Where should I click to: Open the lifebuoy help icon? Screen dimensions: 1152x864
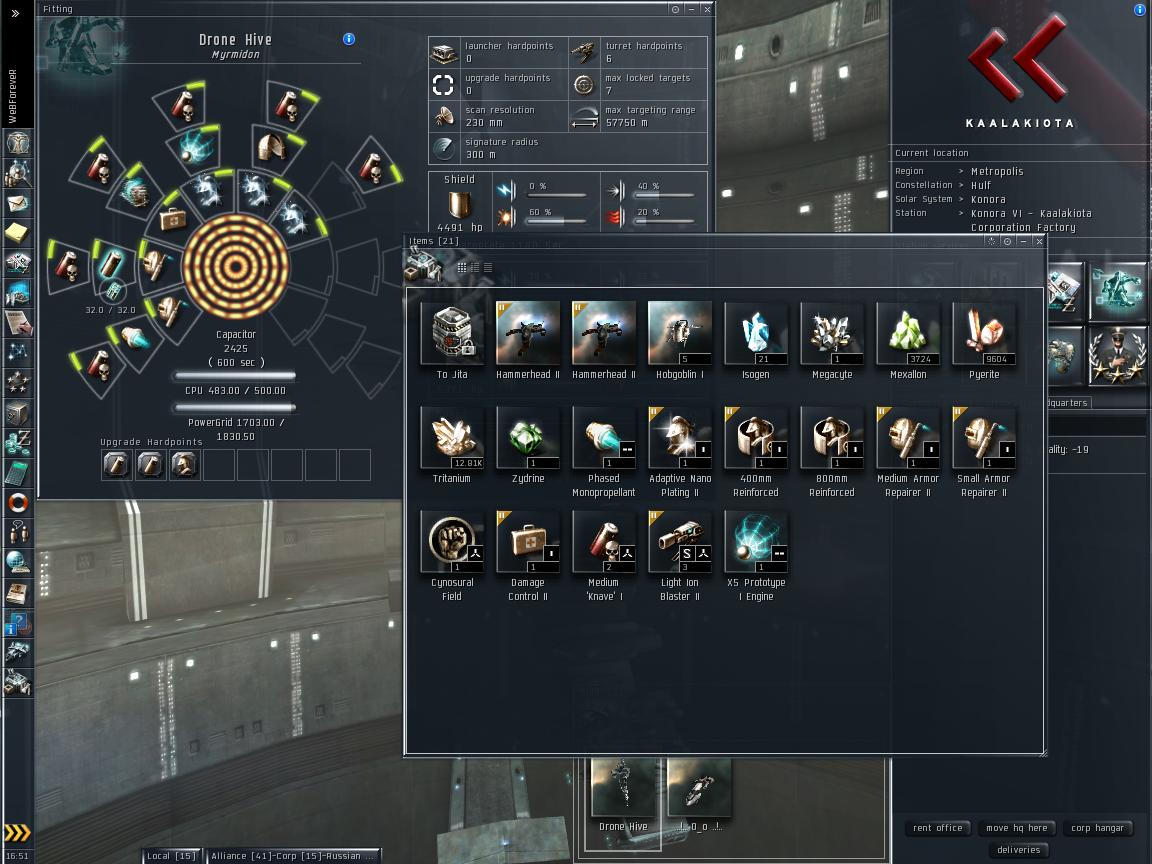(18, 503)
